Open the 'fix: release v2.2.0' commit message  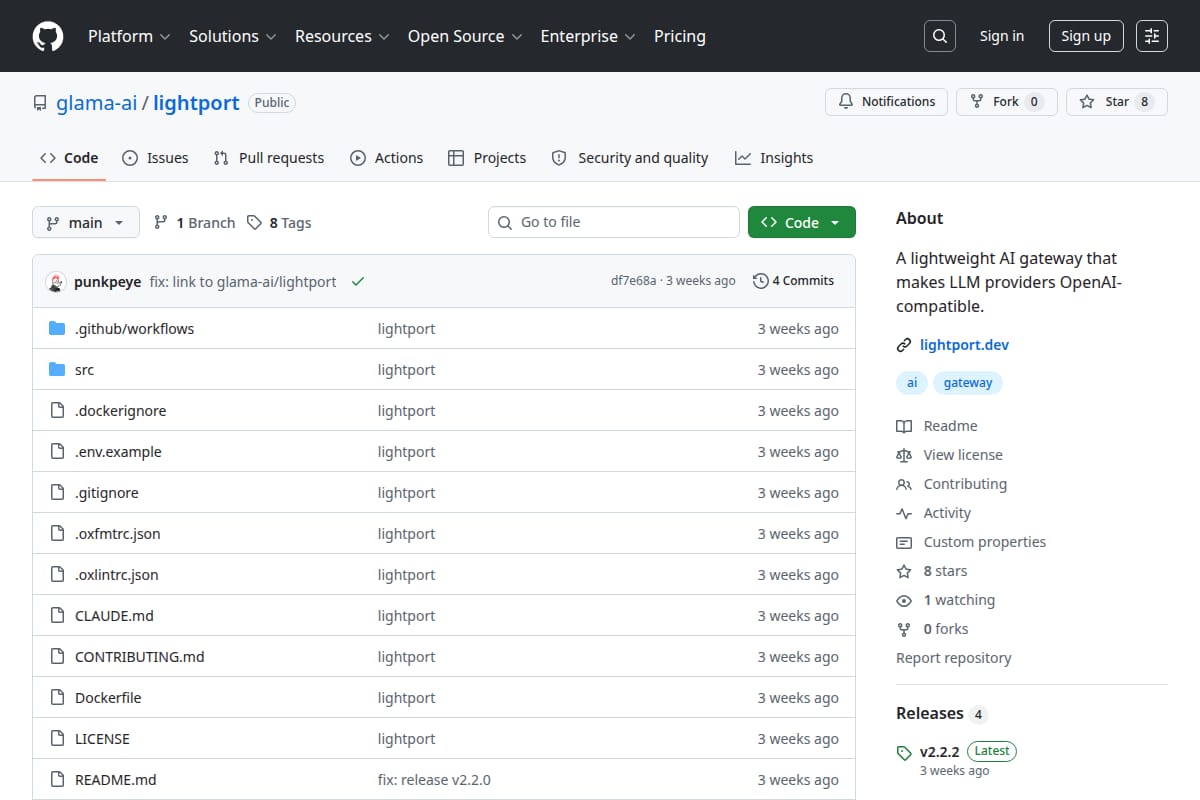pyautogui.click(x=434, y=780)
